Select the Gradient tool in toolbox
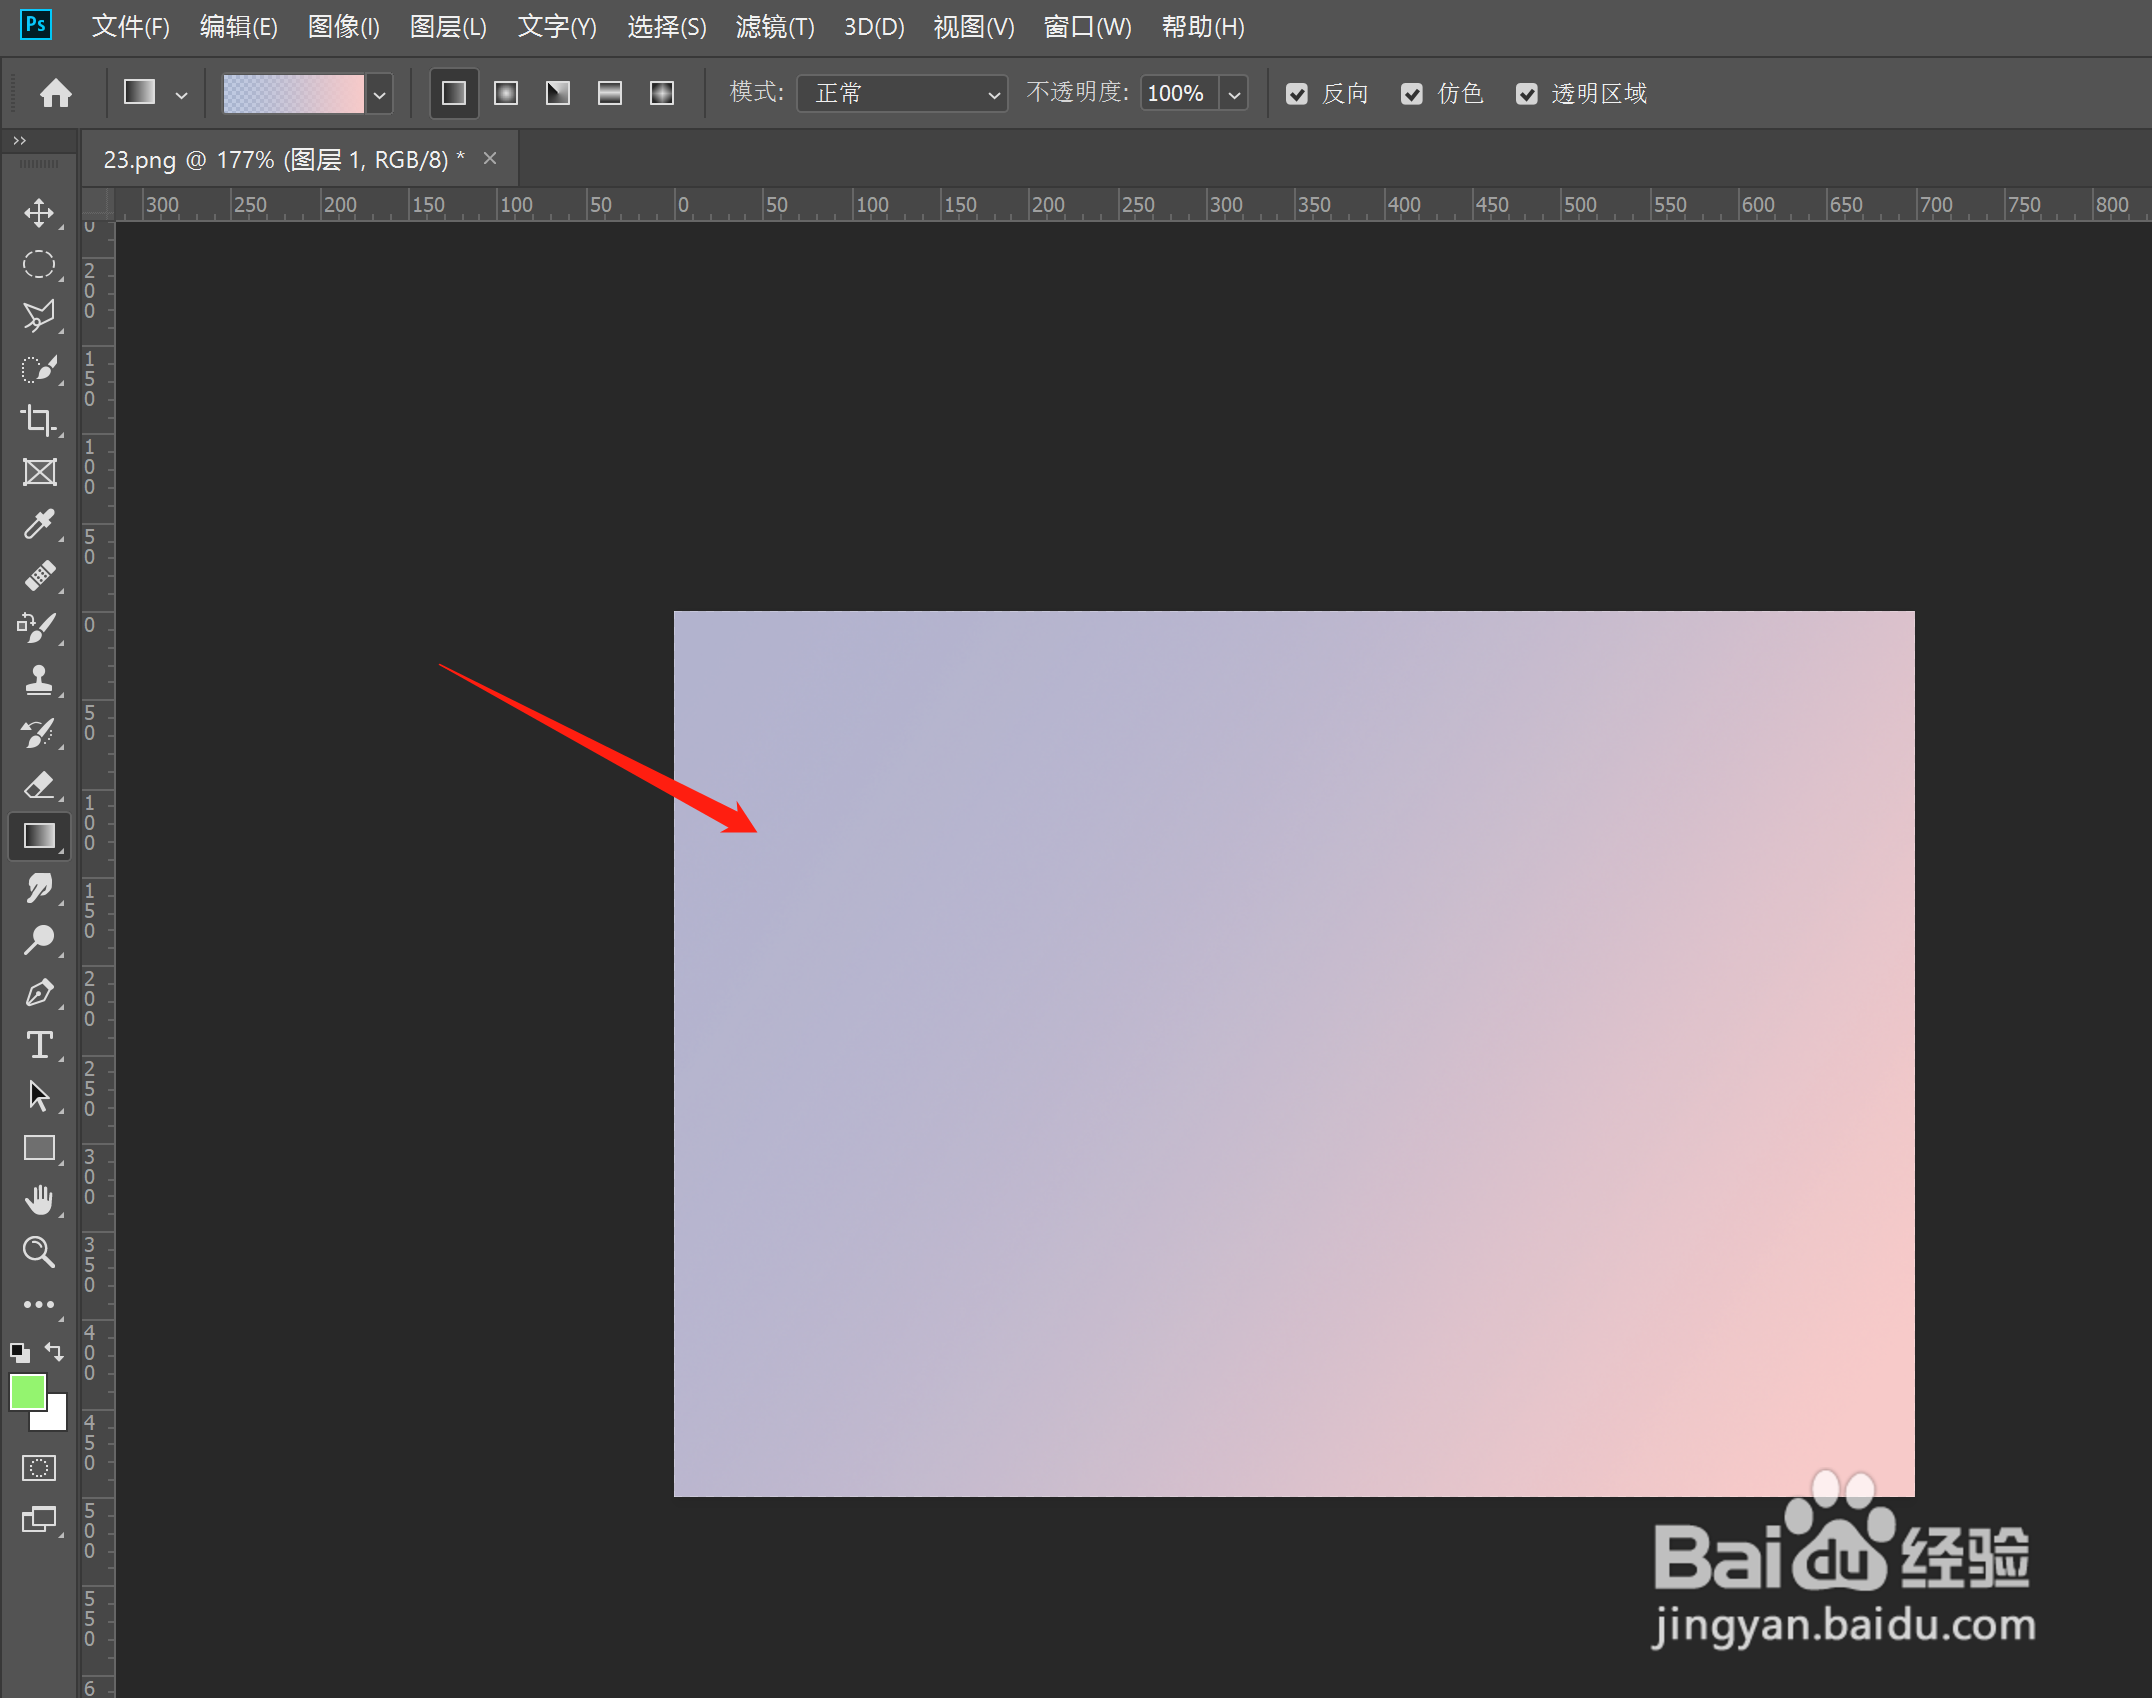Viewport: 2152px width, 1698px height. click(x=39, y=836)
